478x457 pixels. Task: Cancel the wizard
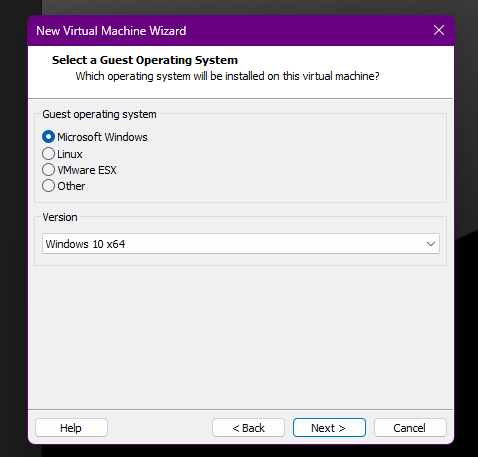(410, 428)
